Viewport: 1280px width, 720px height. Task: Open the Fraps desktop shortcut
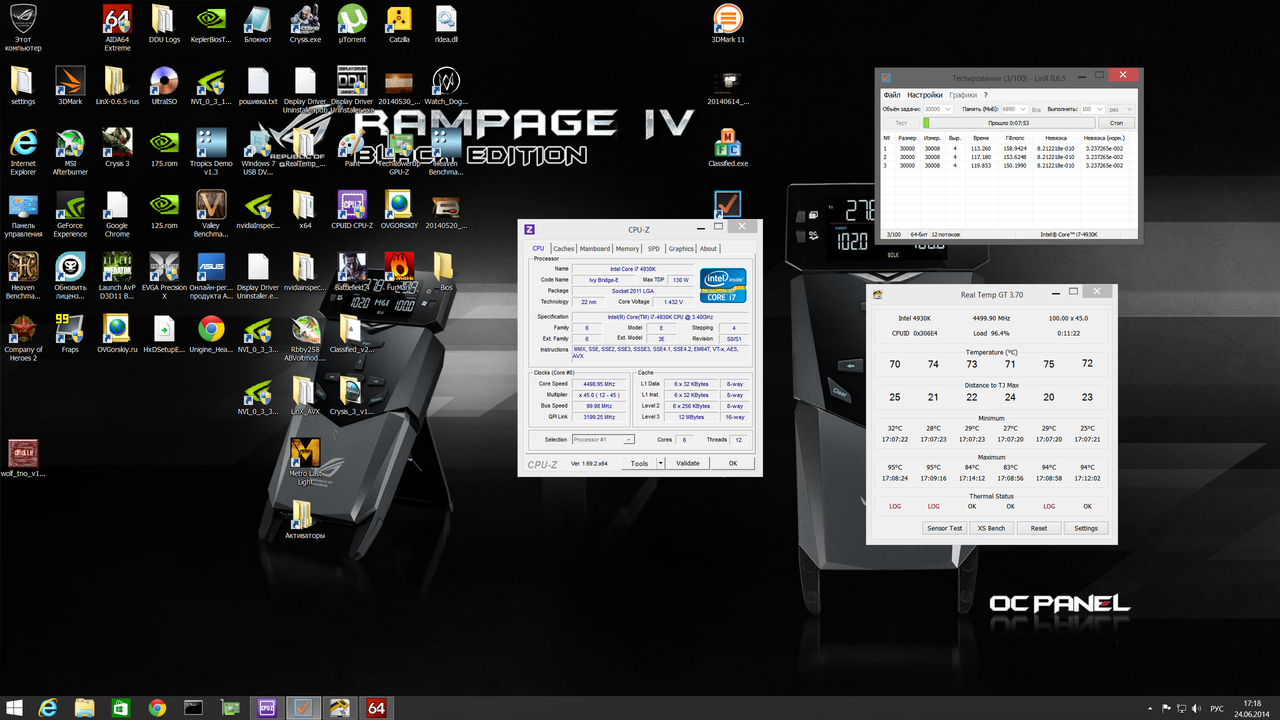(70, 333)
